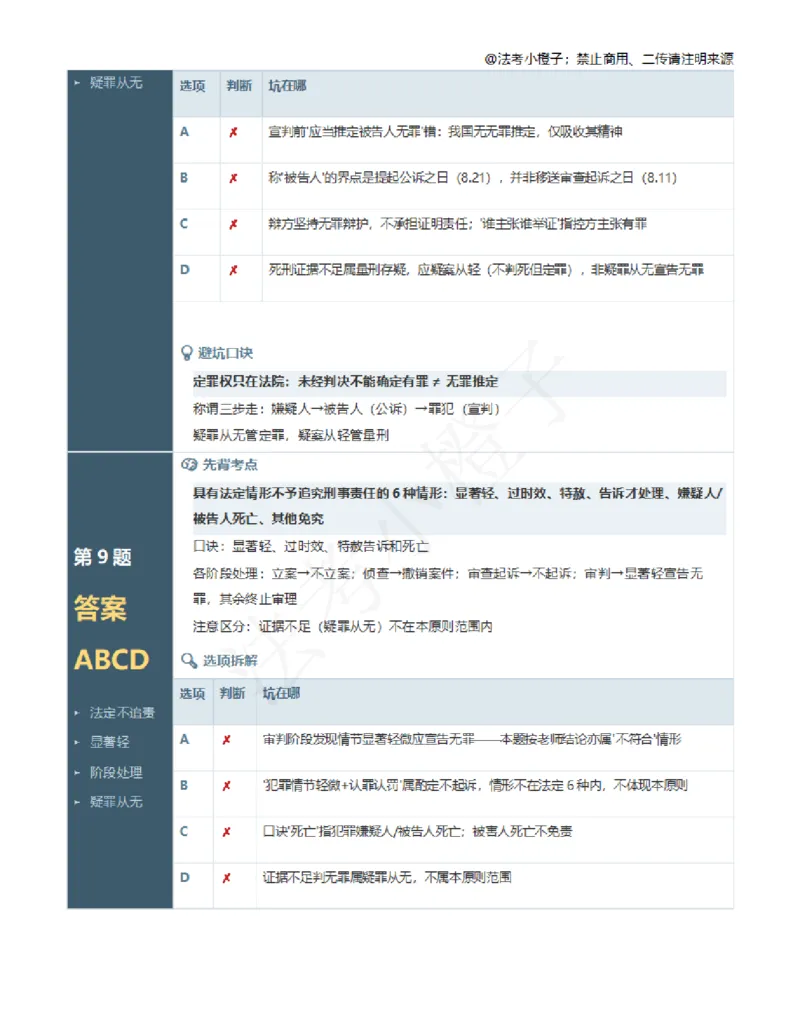Select the 阶段处理 sidebar keyword
The height and width of the screenshot is (1035, 800).
(x=116, y=772)
